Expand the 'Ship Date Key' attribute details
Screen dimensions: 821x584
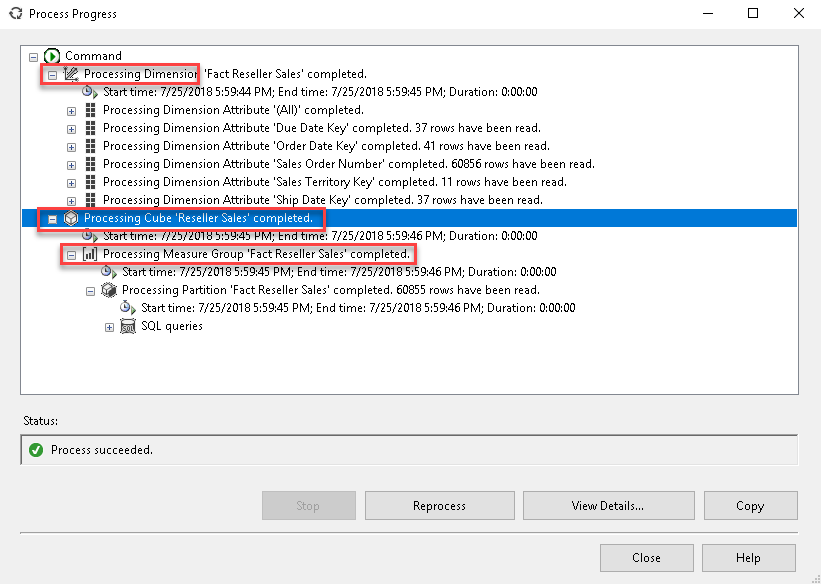[x=70, y=199]
